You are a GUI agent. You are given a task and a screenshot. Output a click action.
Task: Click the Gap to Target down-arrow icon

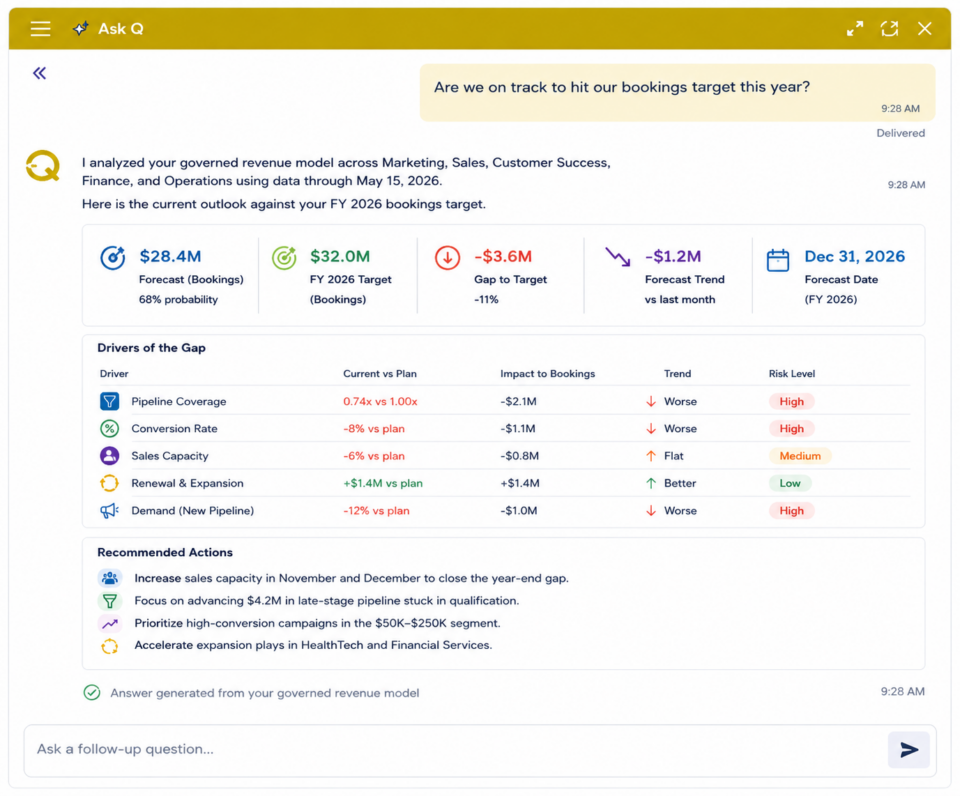point(448,258)
